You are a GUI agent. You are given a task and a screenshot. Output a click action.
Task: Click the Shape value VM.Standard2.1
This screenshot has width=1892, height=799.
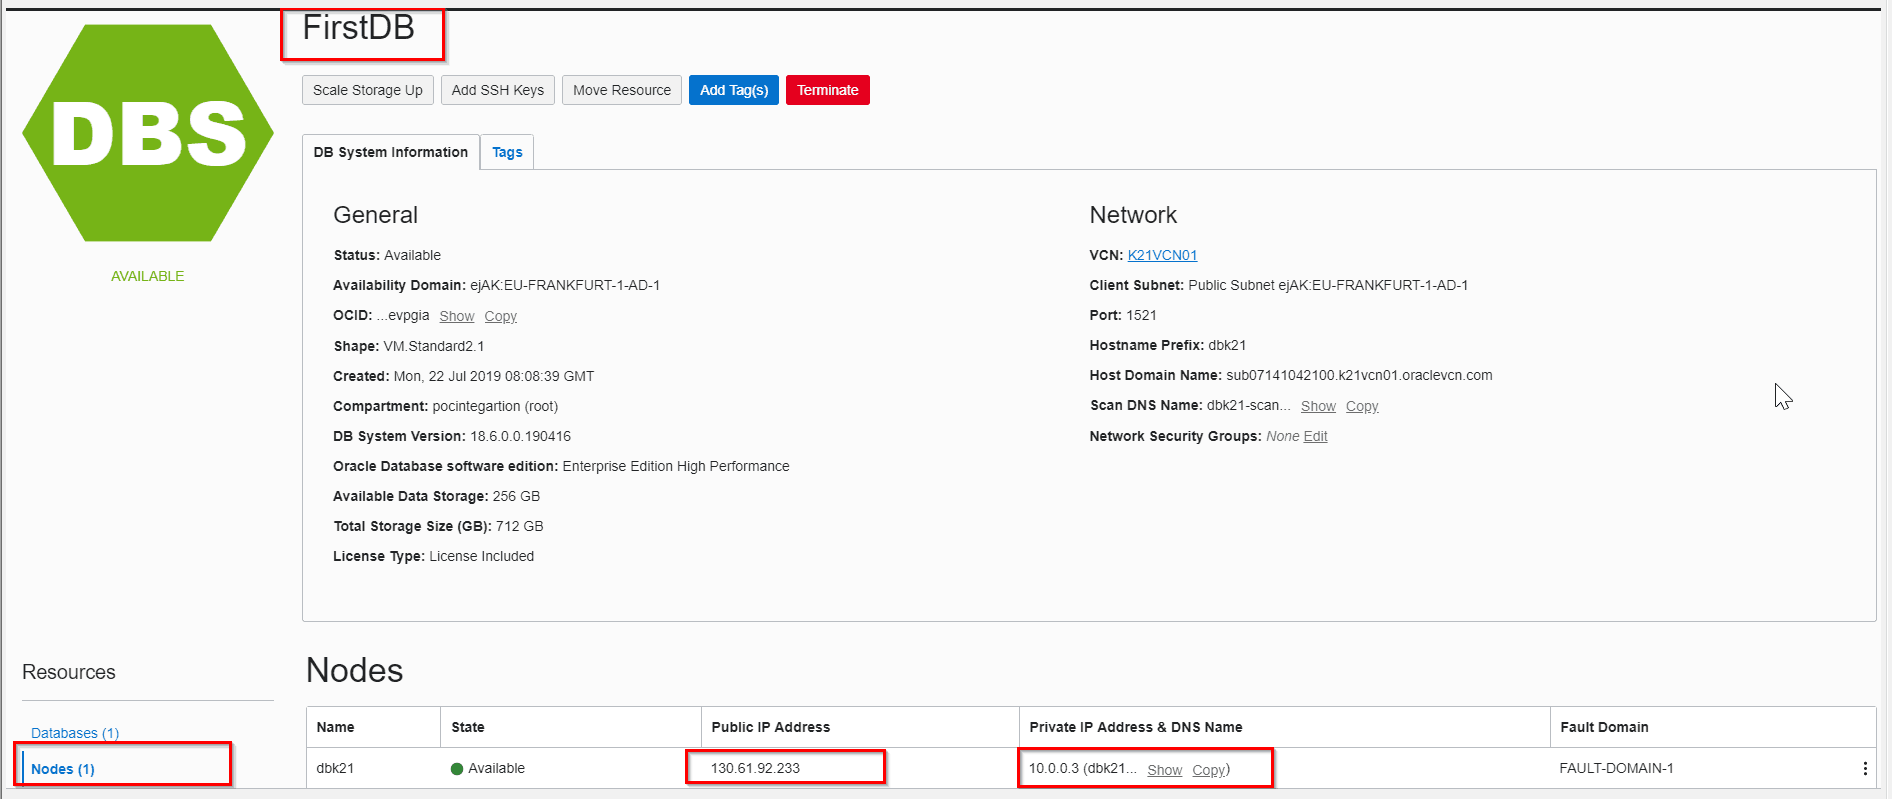[434, 346]
